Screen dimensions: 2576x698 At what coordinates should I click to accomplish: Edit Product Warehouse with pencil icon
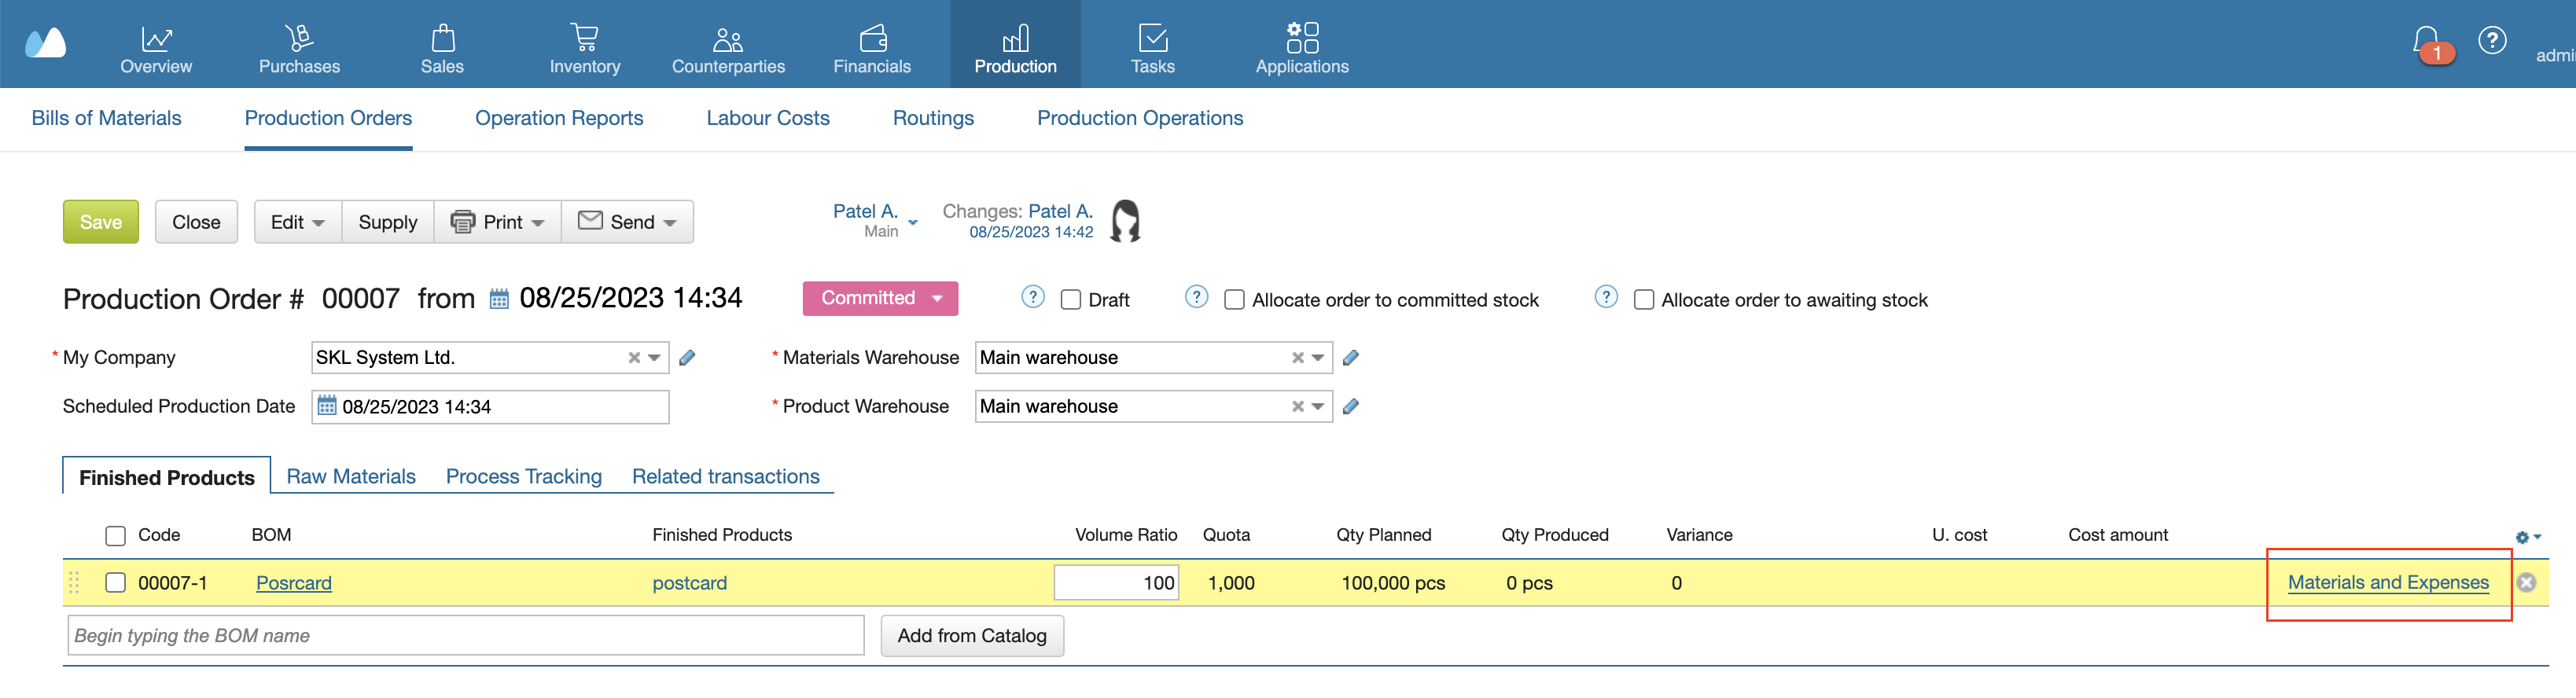point(1351,407)
